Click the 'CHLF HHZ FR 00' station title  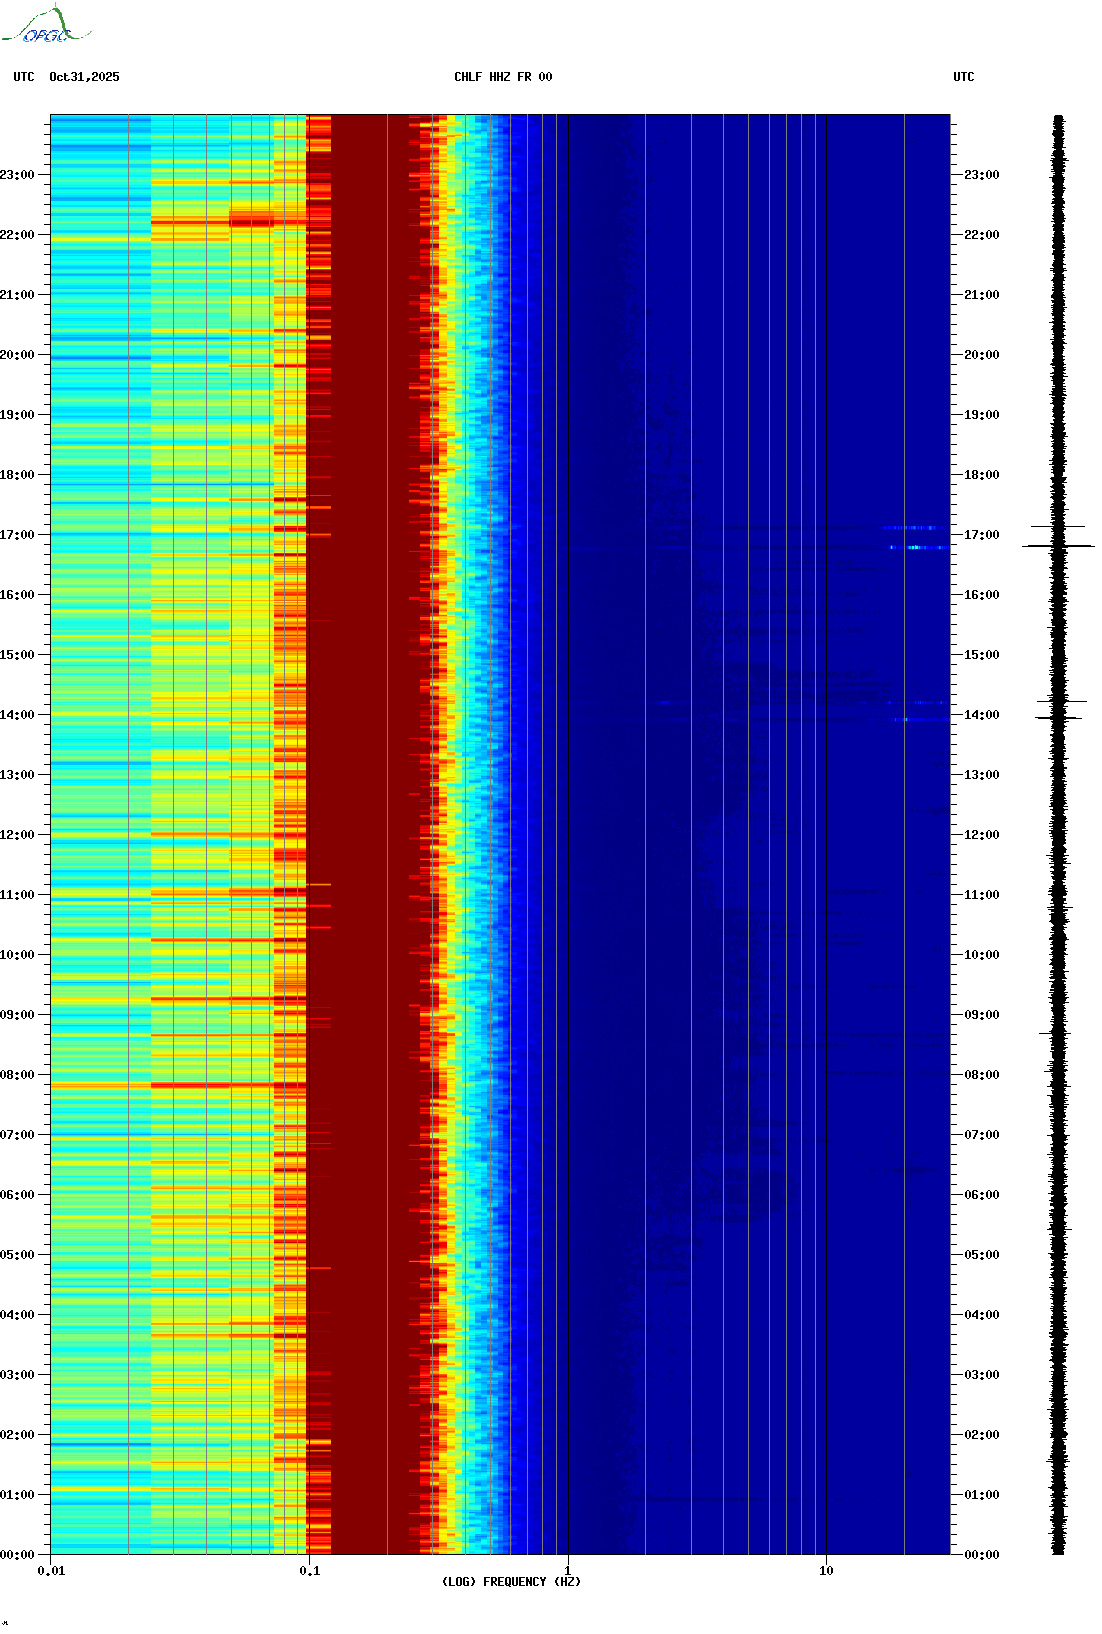(503, 77)
